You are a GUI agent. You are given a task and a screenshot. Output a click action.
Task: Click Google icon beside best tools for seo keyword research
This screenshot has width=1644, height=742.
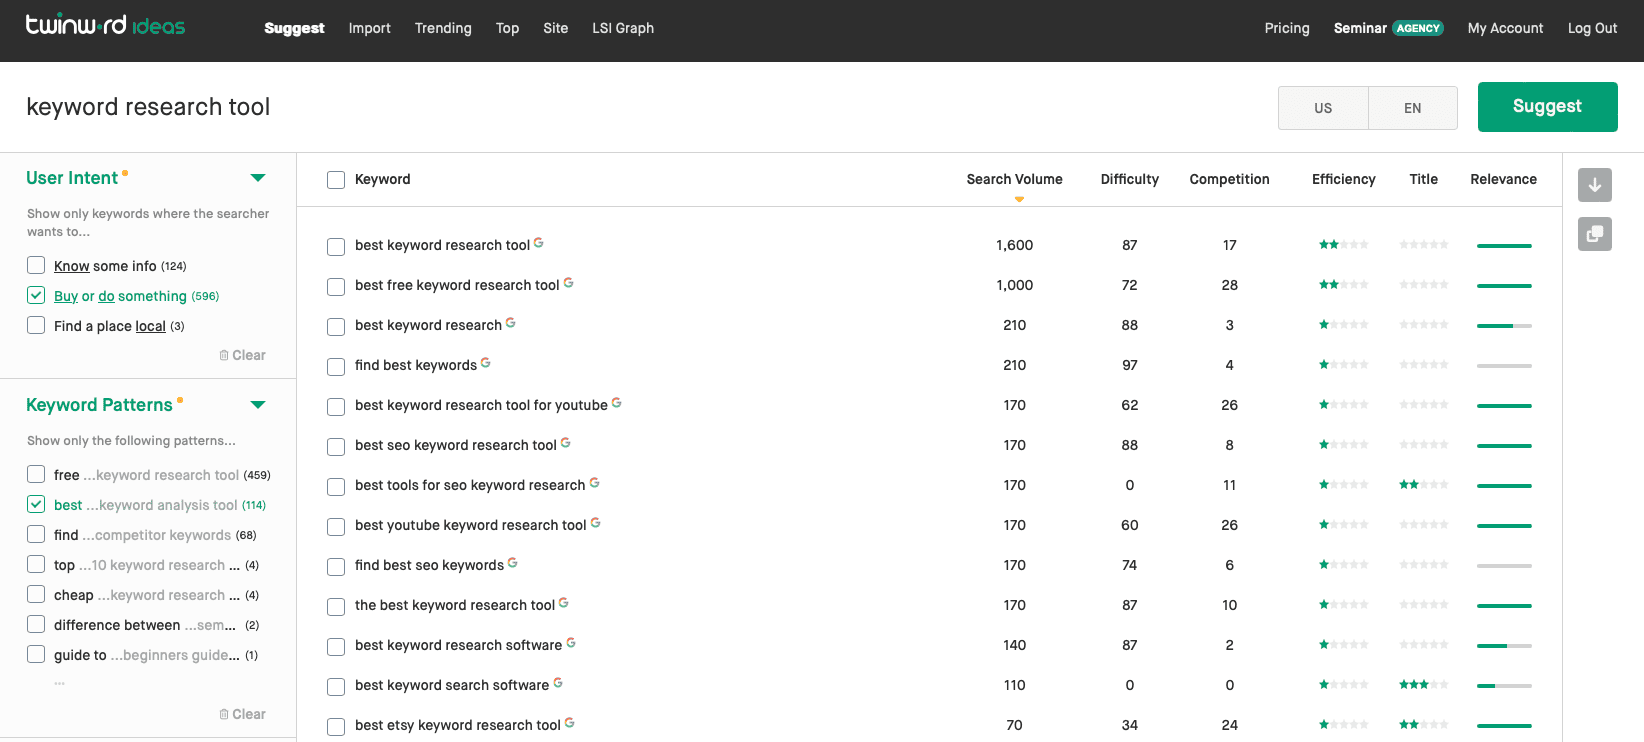(x=594, y=482)
